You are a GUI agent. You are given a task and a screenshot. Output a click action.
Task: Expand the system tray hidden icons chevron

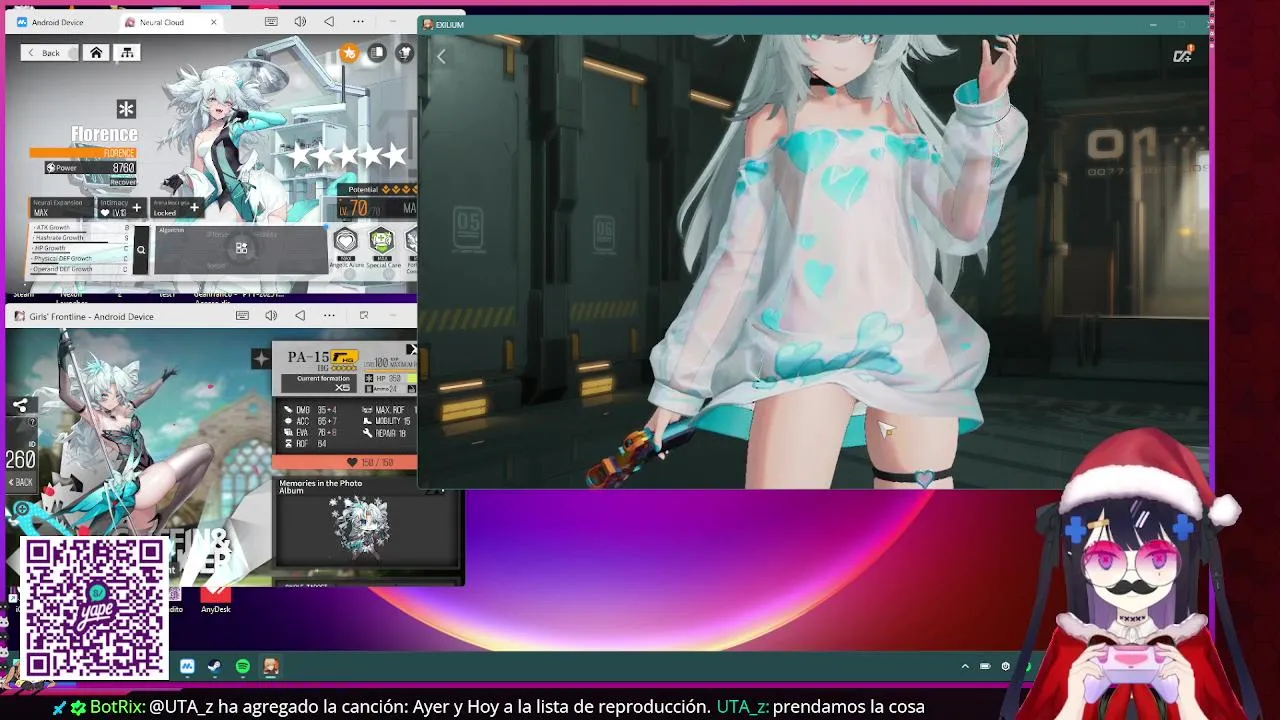tap(965, 666)
